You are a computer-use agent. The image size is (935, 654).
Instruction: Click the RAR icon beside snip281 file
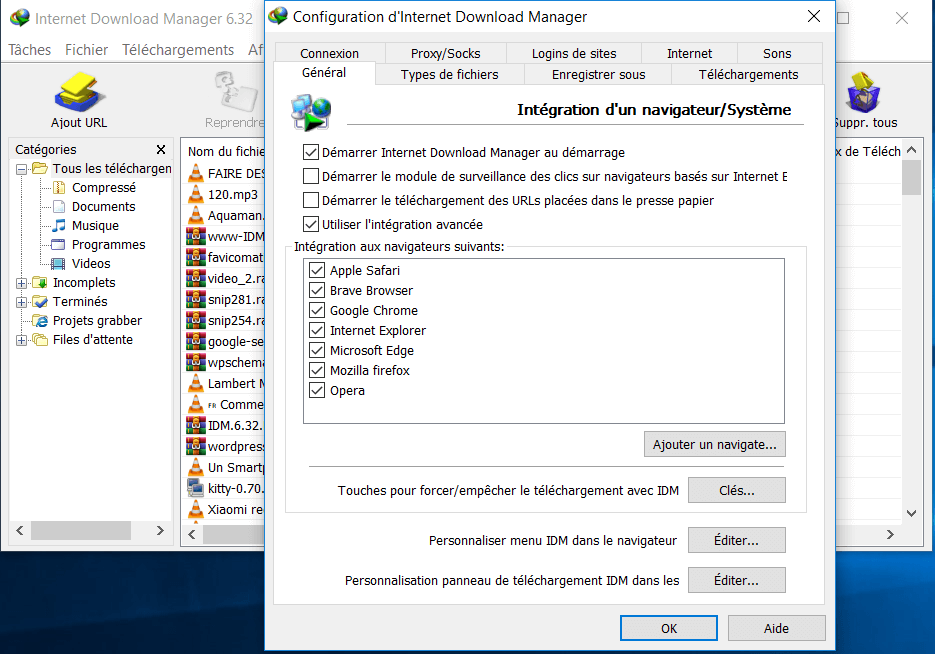click(x=196, y=299)
